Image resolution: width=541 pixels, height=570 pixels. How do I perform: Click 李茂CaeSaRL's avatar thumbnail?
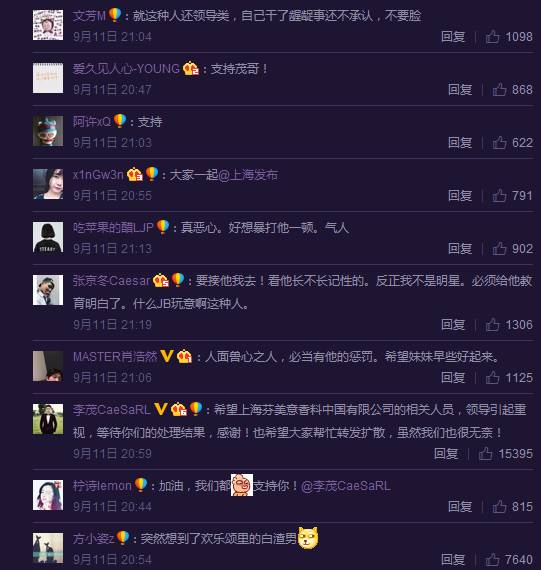pyautogui.click(x=48, y=419)
